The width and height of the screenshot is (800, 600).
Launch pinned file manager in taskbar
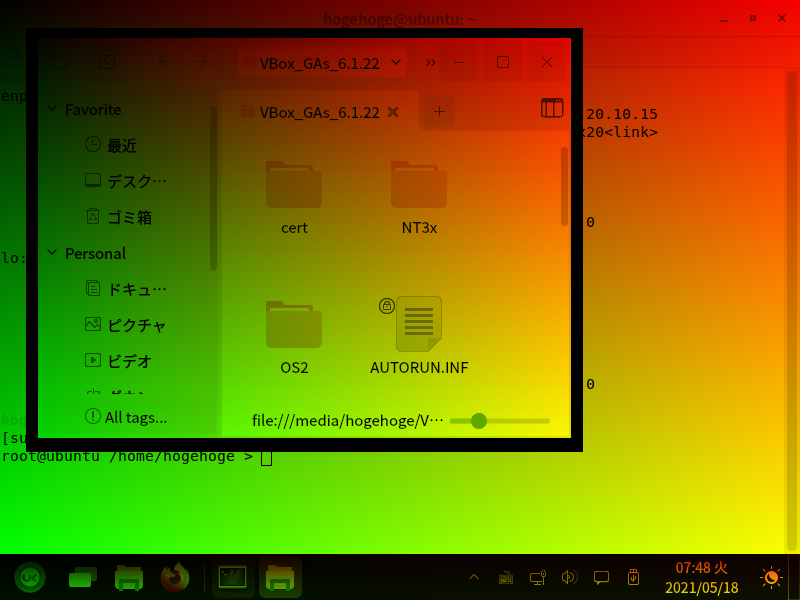coord(129,578)
